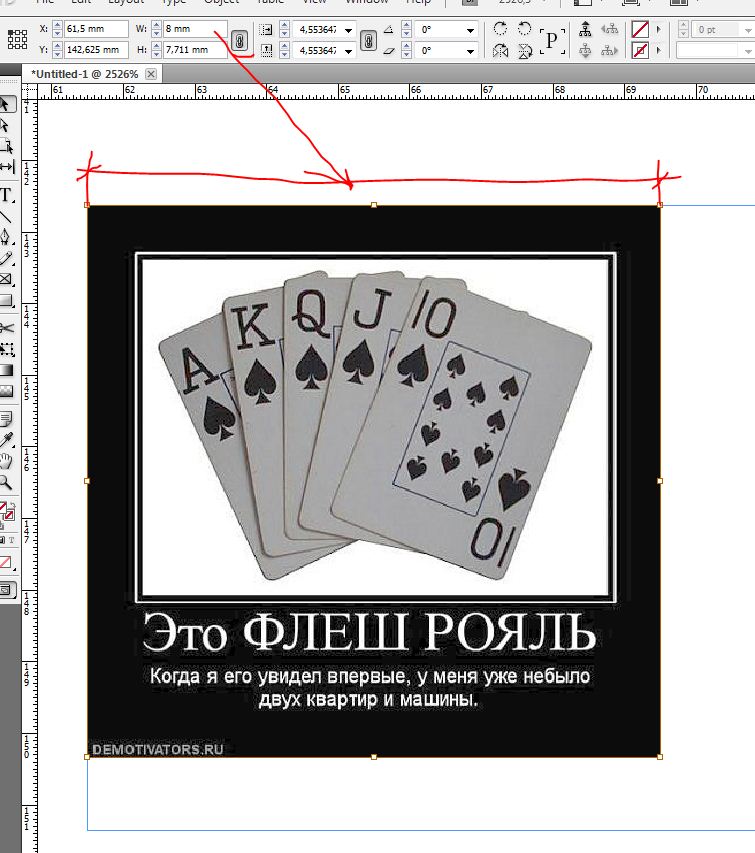Toggle formatting affects container button
Image resolution: width=755 pixels, height=853 pixels.
coord(3,540)
